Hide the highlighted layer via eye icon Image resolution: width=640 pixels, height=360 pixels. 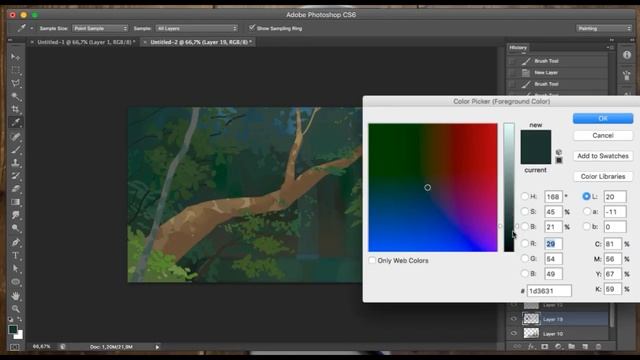(x=514, y=319)
